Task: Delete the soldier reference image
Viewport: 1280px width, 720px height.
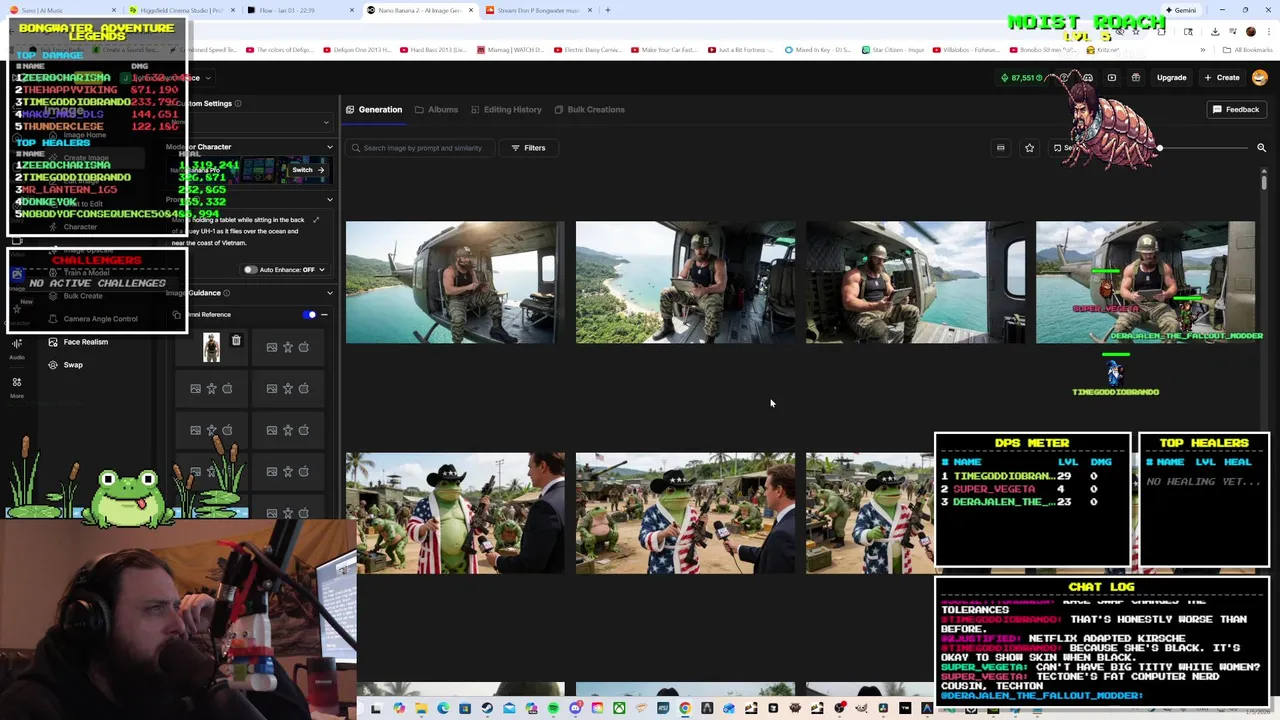Action: (236, 341)
